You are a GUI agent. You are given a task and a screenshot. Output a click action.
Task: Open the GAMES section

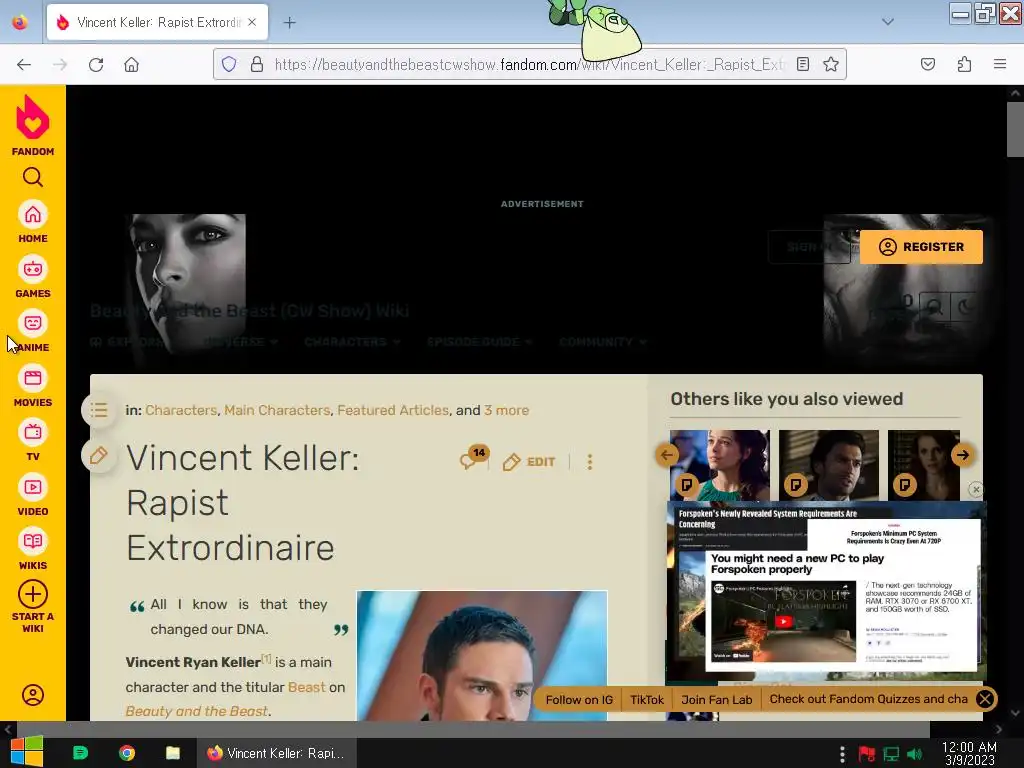point(33,277)
